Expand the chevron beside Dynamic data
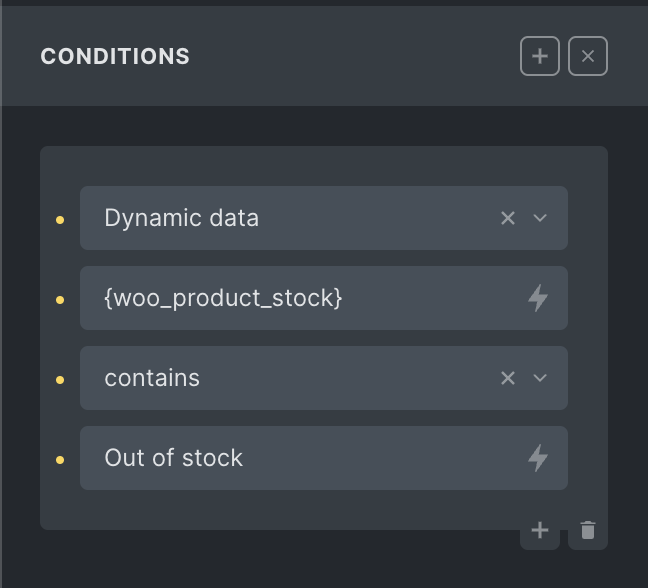 [x=540, y=218]
